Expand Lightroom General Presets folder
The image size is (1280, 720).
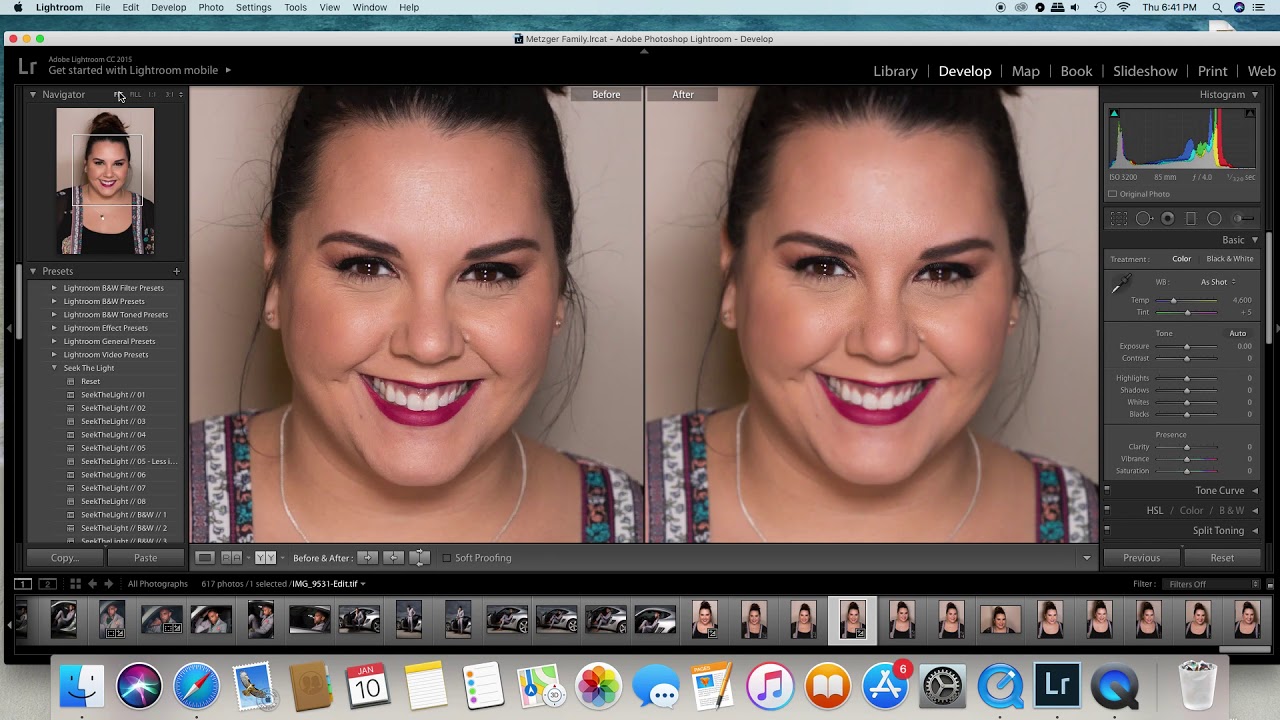(x=54, y=341)
